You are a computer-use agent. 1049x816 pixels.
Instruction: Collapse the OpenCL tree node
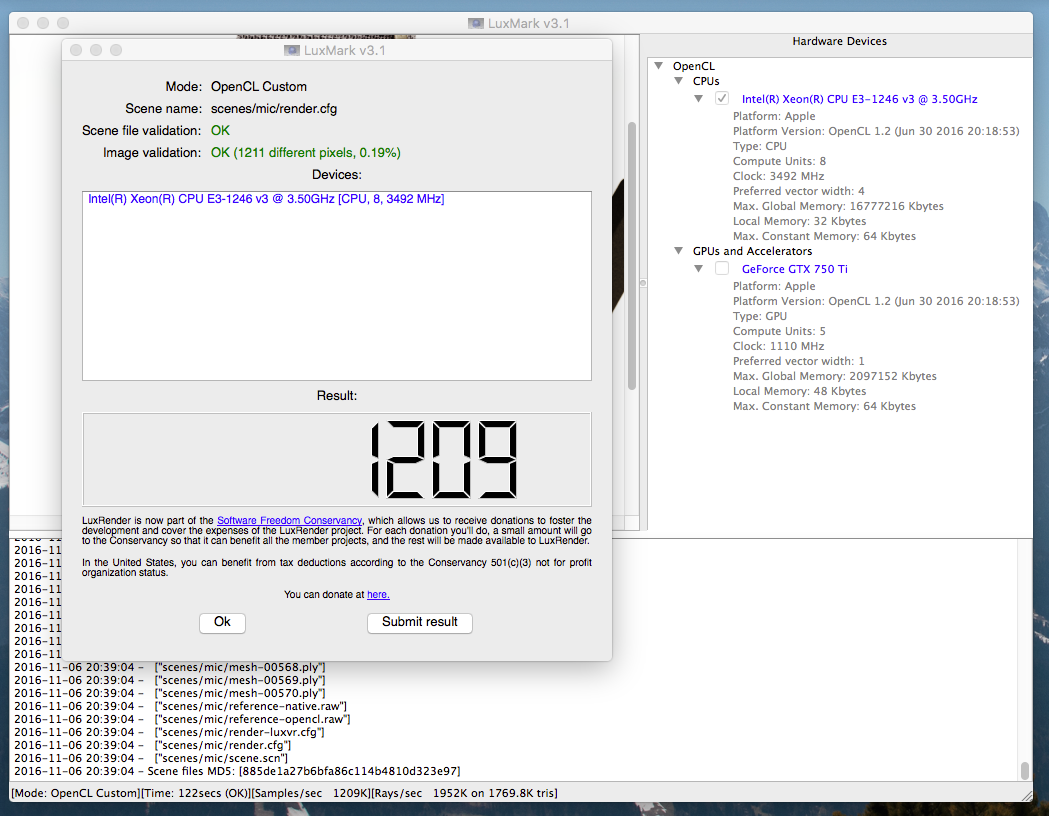(x=659, y=66)
